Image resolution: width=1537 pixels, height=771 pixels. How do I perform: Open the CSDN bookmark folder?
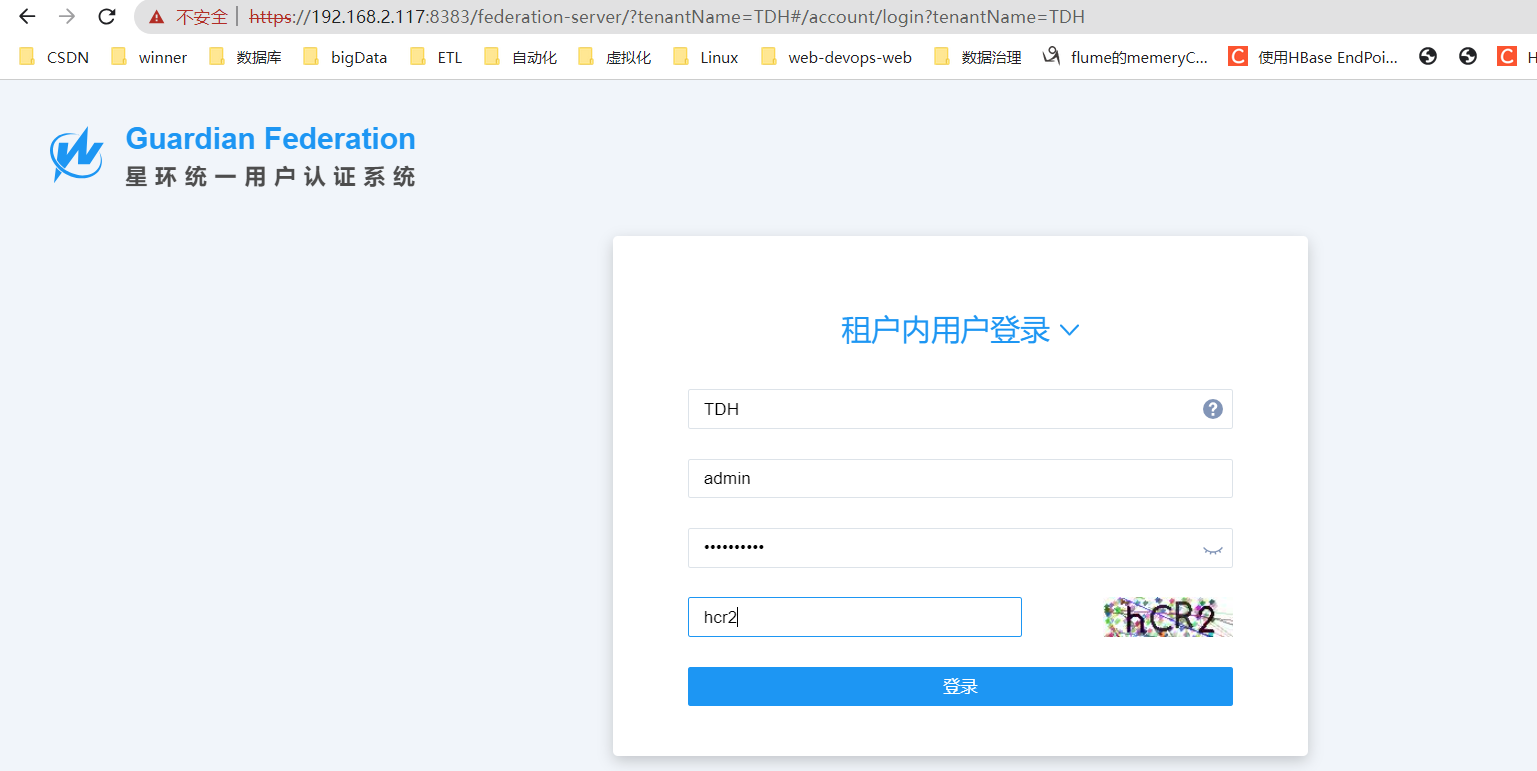tap(55, 57)
